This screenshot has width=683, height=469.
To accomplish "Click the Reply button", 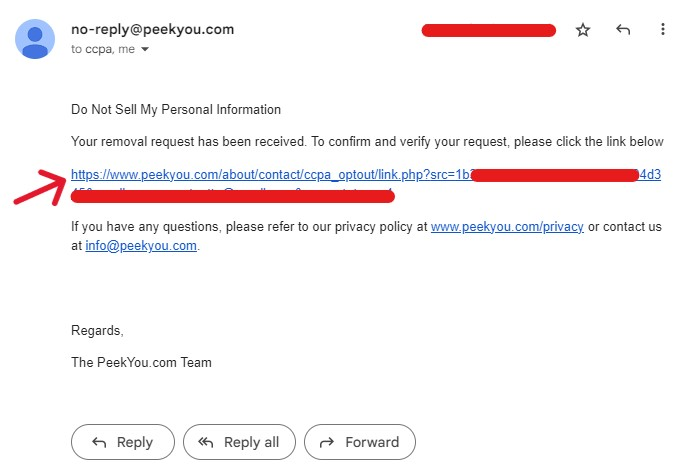I will pos(123,442).
